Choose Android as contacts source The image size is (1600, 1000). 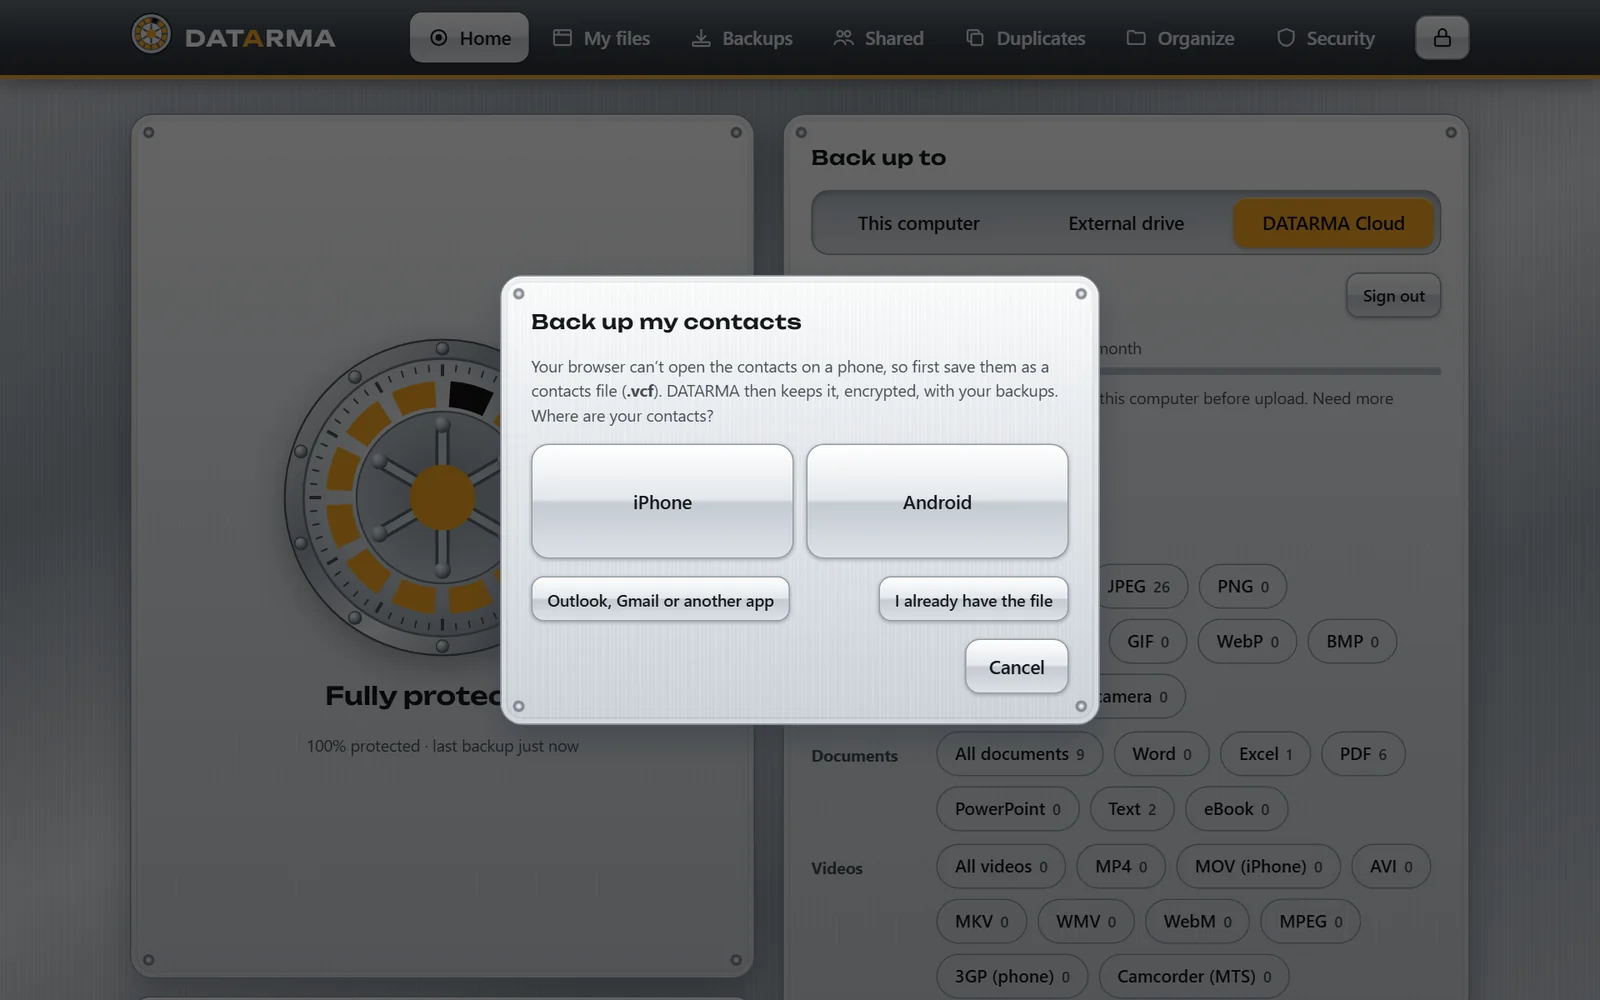point(937,502)
